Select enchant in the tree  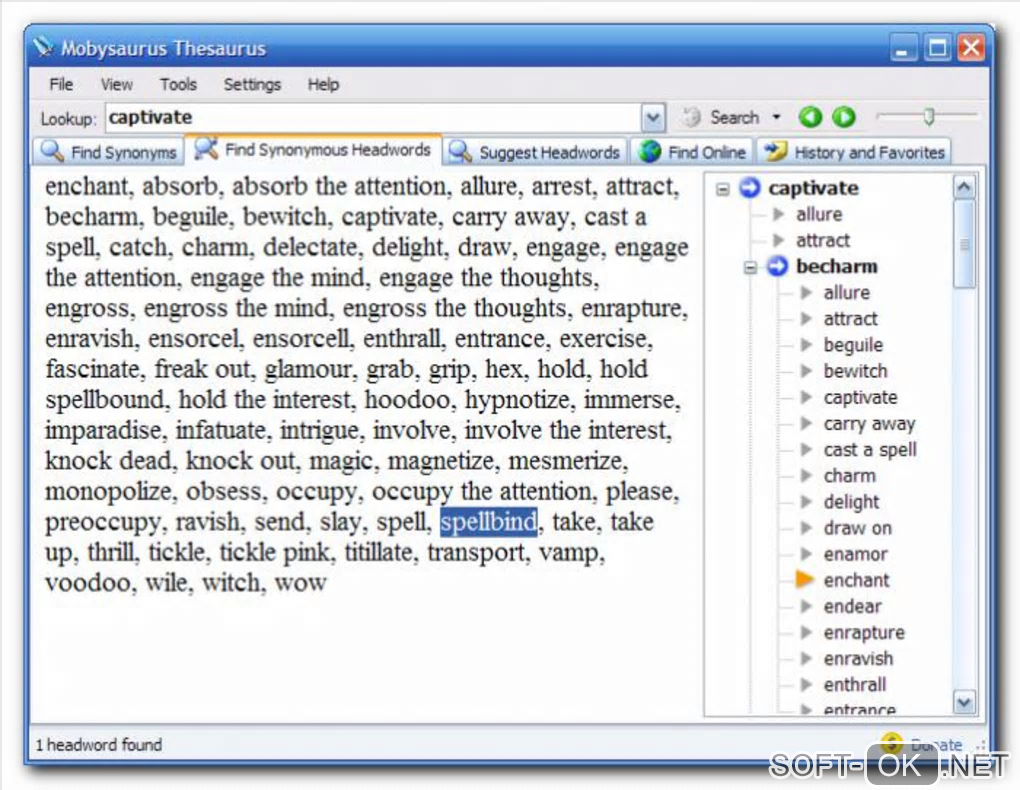pyautogui.click(x=856, y=580)
